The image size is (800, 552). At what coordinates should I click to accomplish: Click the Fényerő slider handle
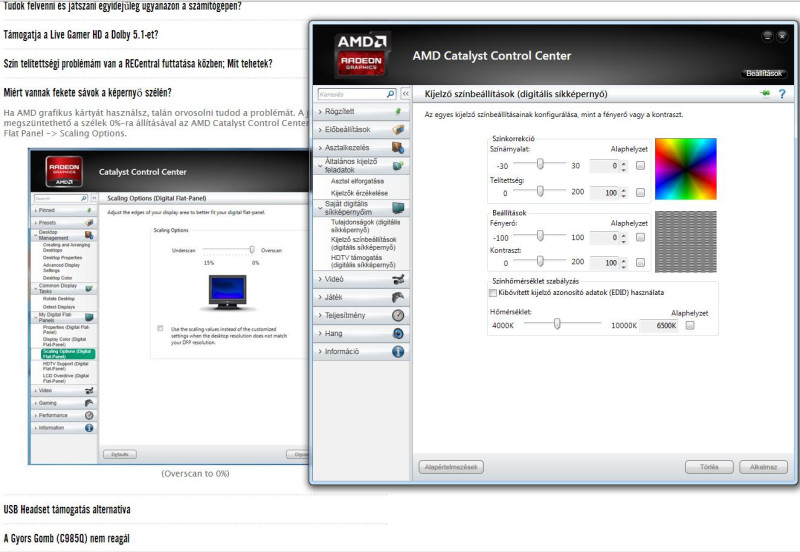tap(540, 235)
